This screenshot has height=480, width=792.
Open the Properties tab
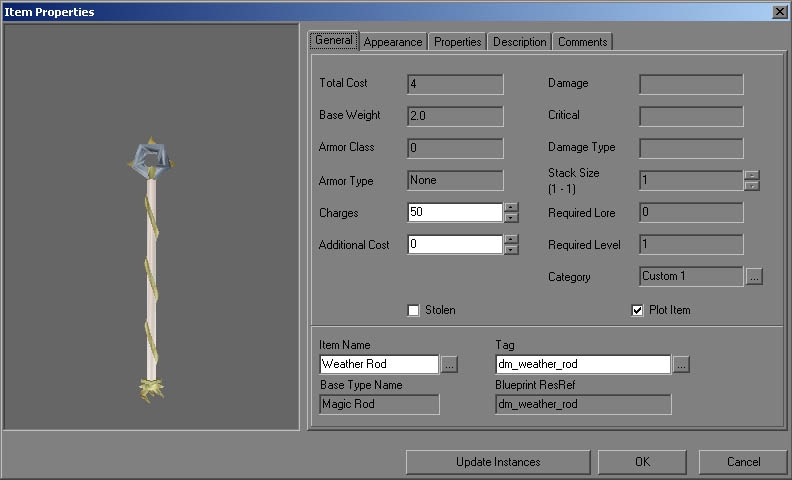click(x=457, y=42)
